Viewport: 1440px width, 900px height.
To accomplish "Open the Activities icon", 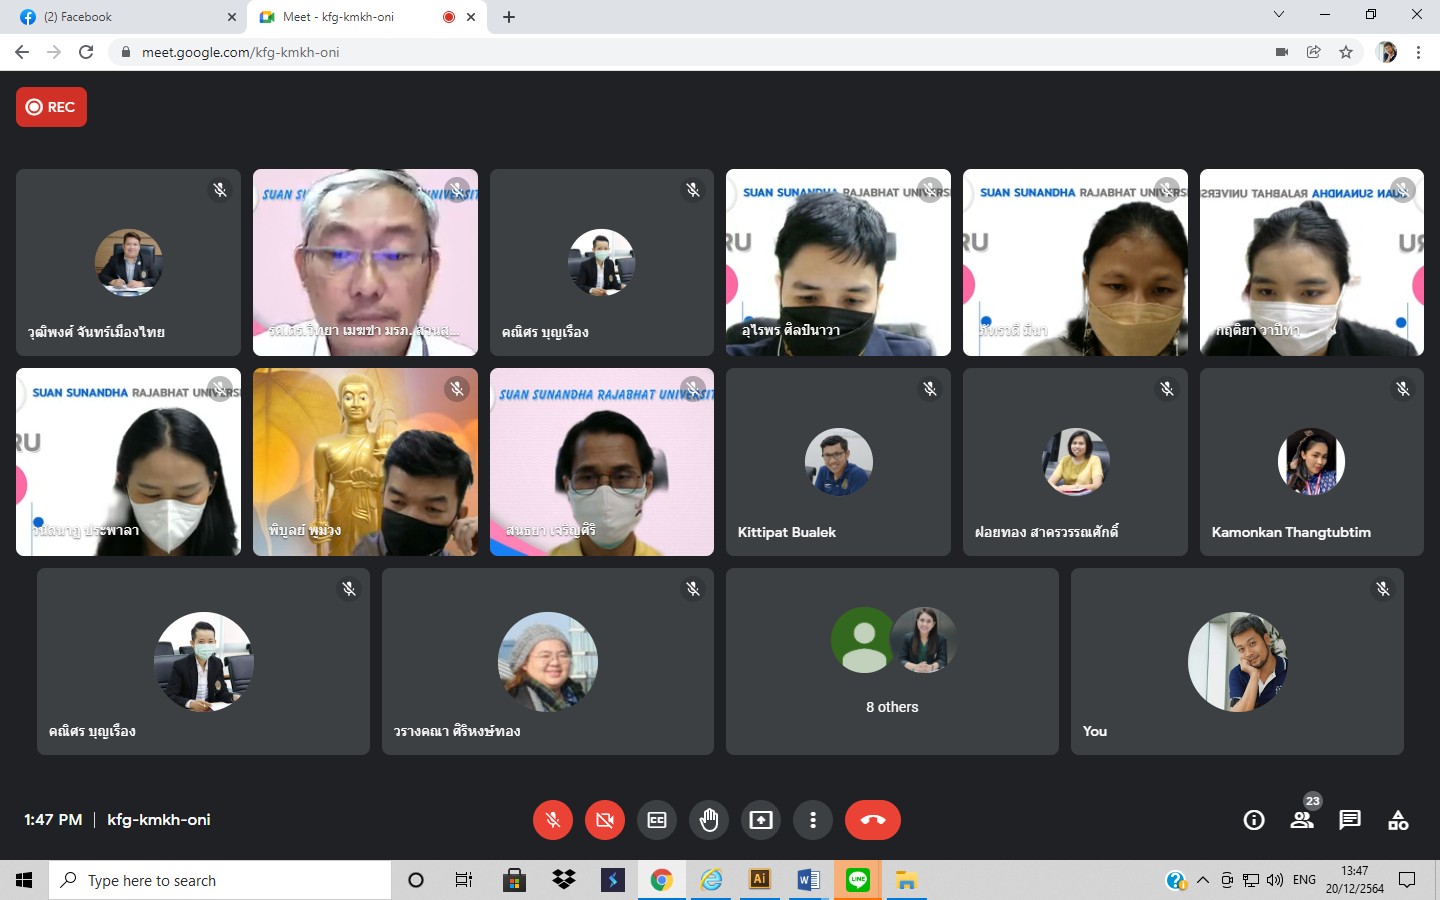I will coord(1398,820).
